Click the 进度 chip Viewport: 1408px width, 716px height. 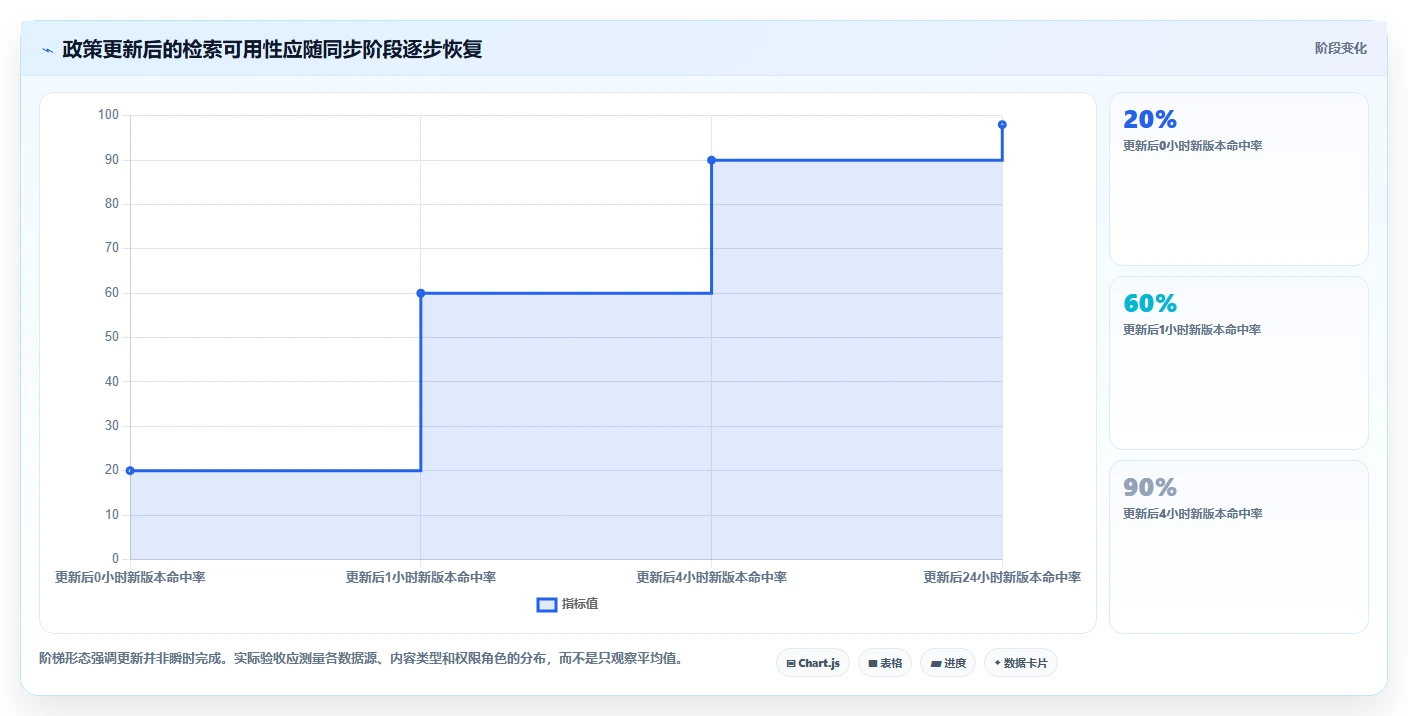click(948, 663)
